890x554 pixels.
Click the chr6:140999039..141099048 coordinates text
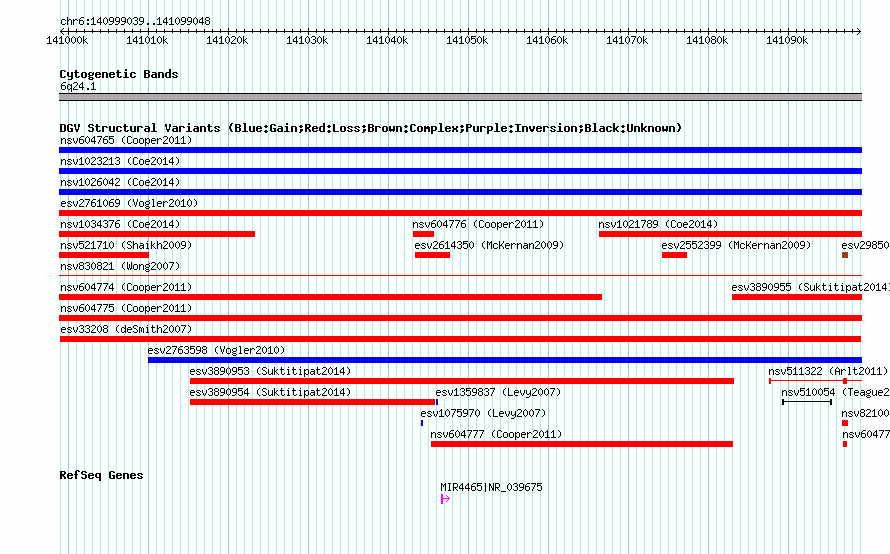tap(135, 21)
